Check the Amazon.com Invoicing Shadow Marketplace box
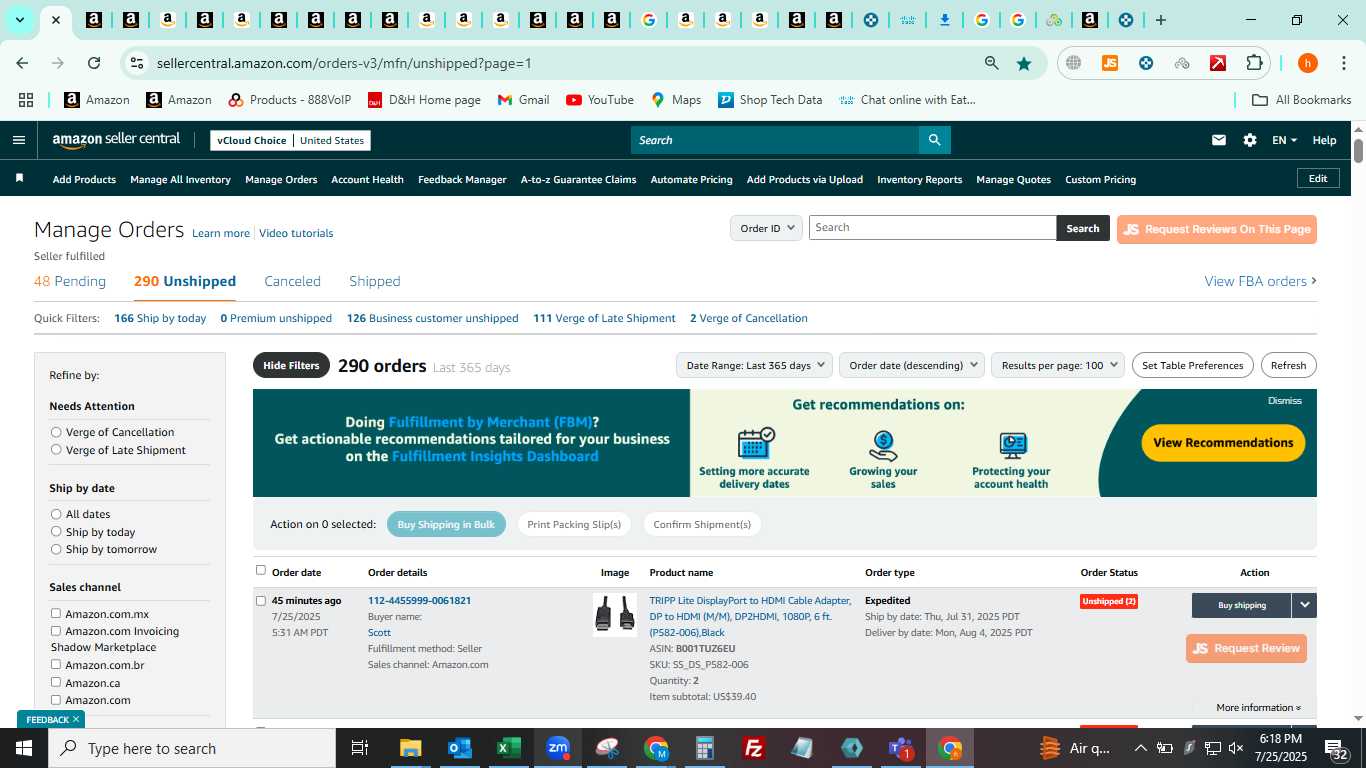1366x768 pixels. 56,631
